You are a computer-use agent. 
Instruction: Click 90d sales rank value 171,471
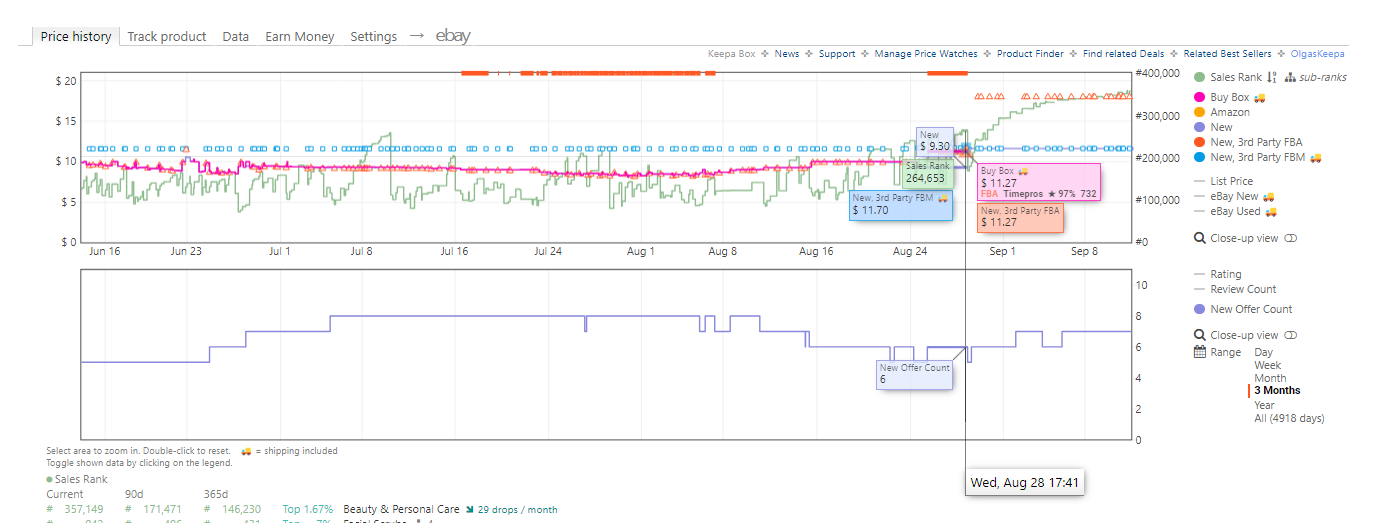click(x=162, y=510)
